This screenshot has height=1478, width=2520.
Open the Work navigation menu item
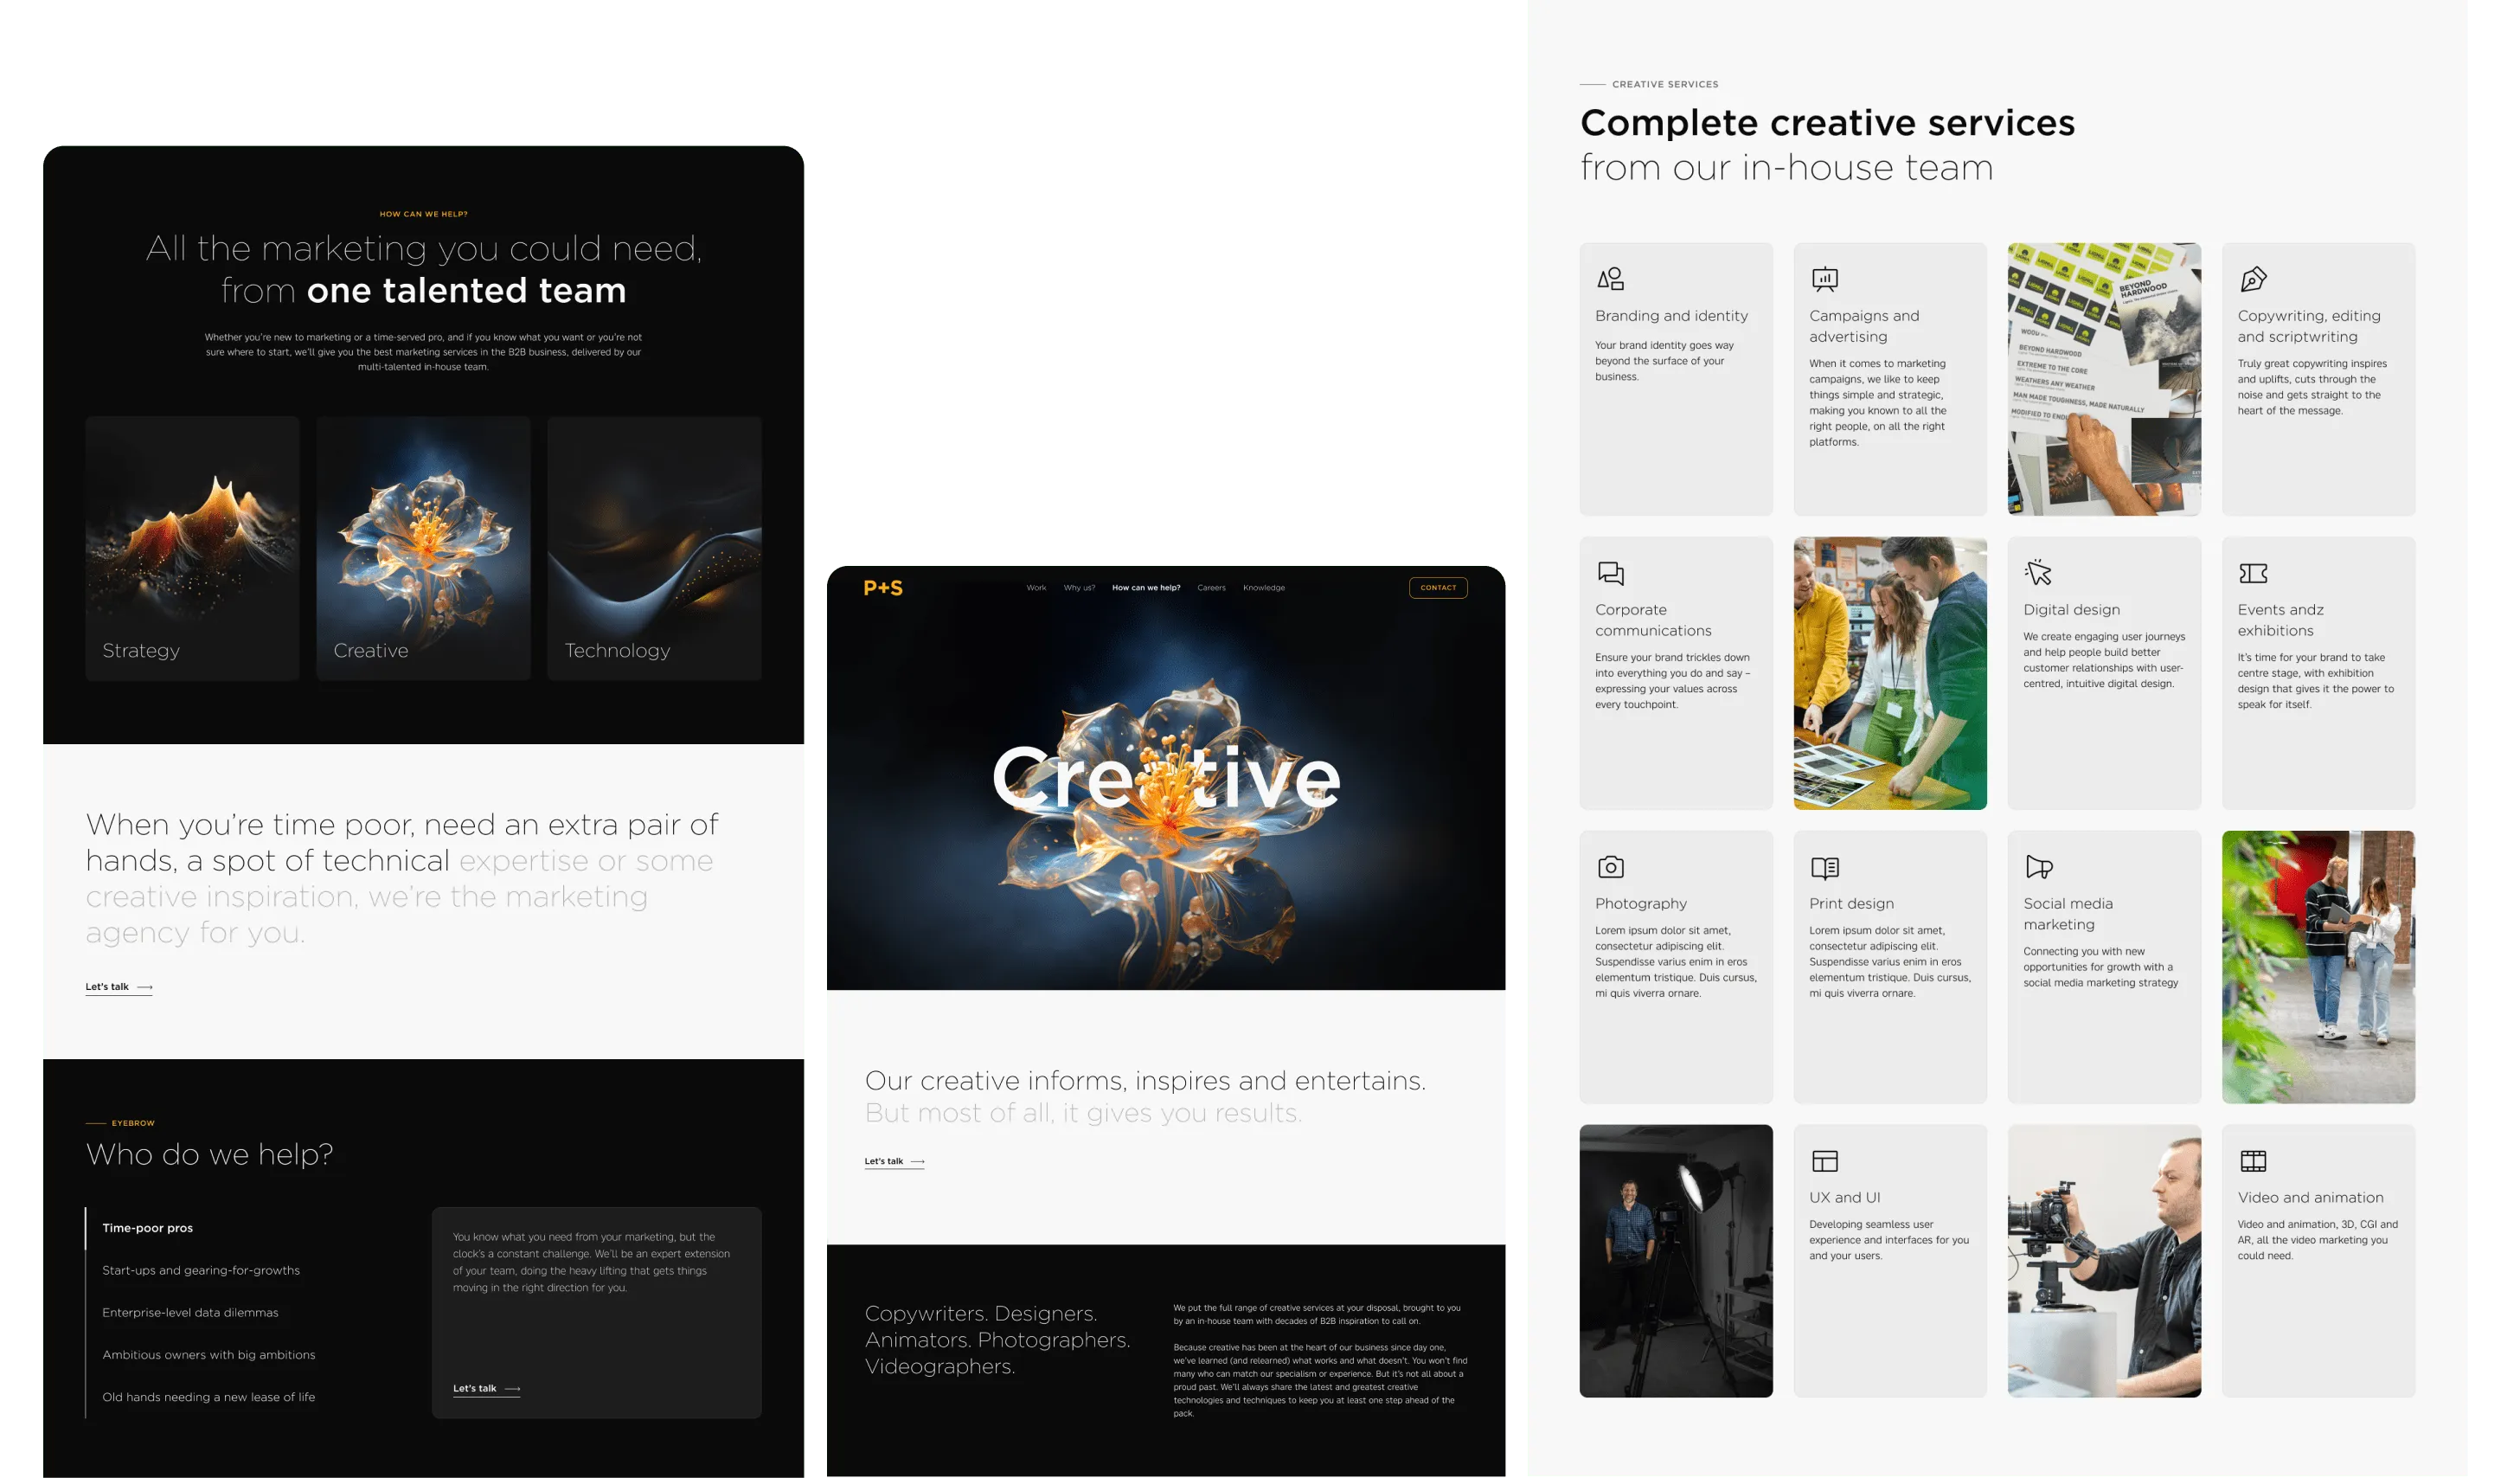pos(1036,588)
